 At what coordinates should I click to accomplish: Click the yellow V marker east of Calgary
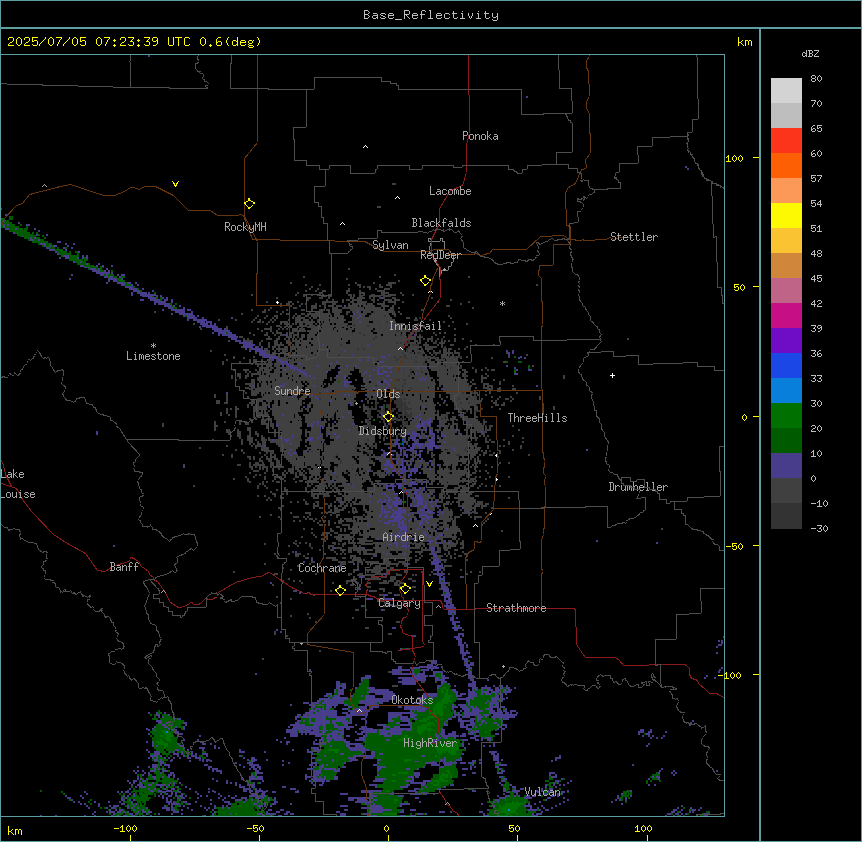point(429,584)
